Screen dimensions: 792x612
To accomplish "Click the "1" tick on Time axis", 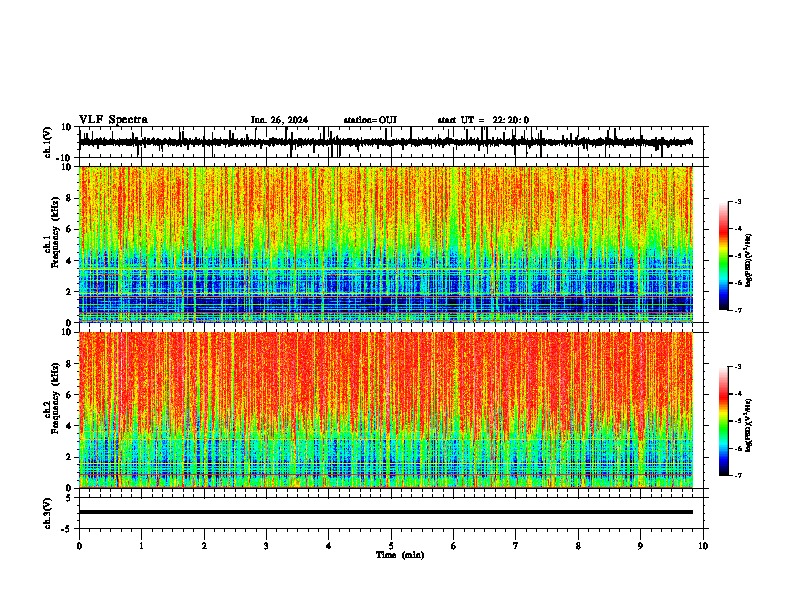I will click(141, 546).
